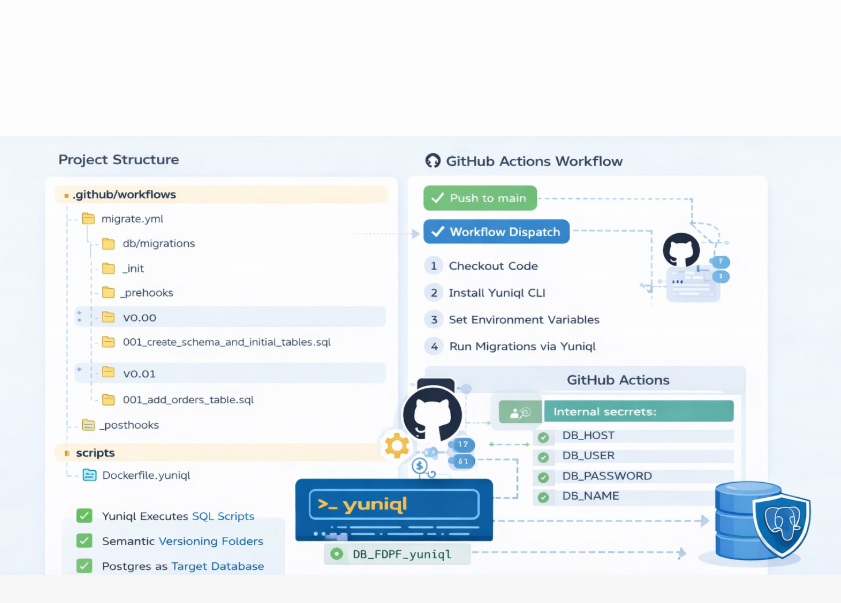The width and height of the screenshot is (841, 603).
Task: Click the Push to main button
Action: click(479, 198)
